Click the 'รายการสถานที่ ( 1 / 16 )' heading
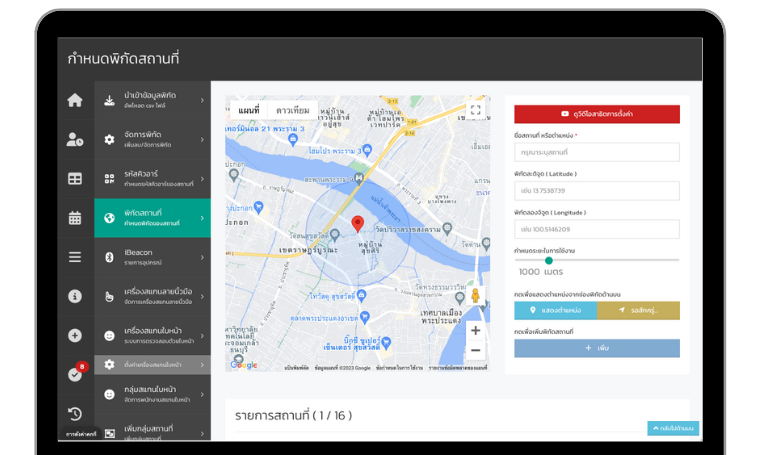 click(293, 415)
